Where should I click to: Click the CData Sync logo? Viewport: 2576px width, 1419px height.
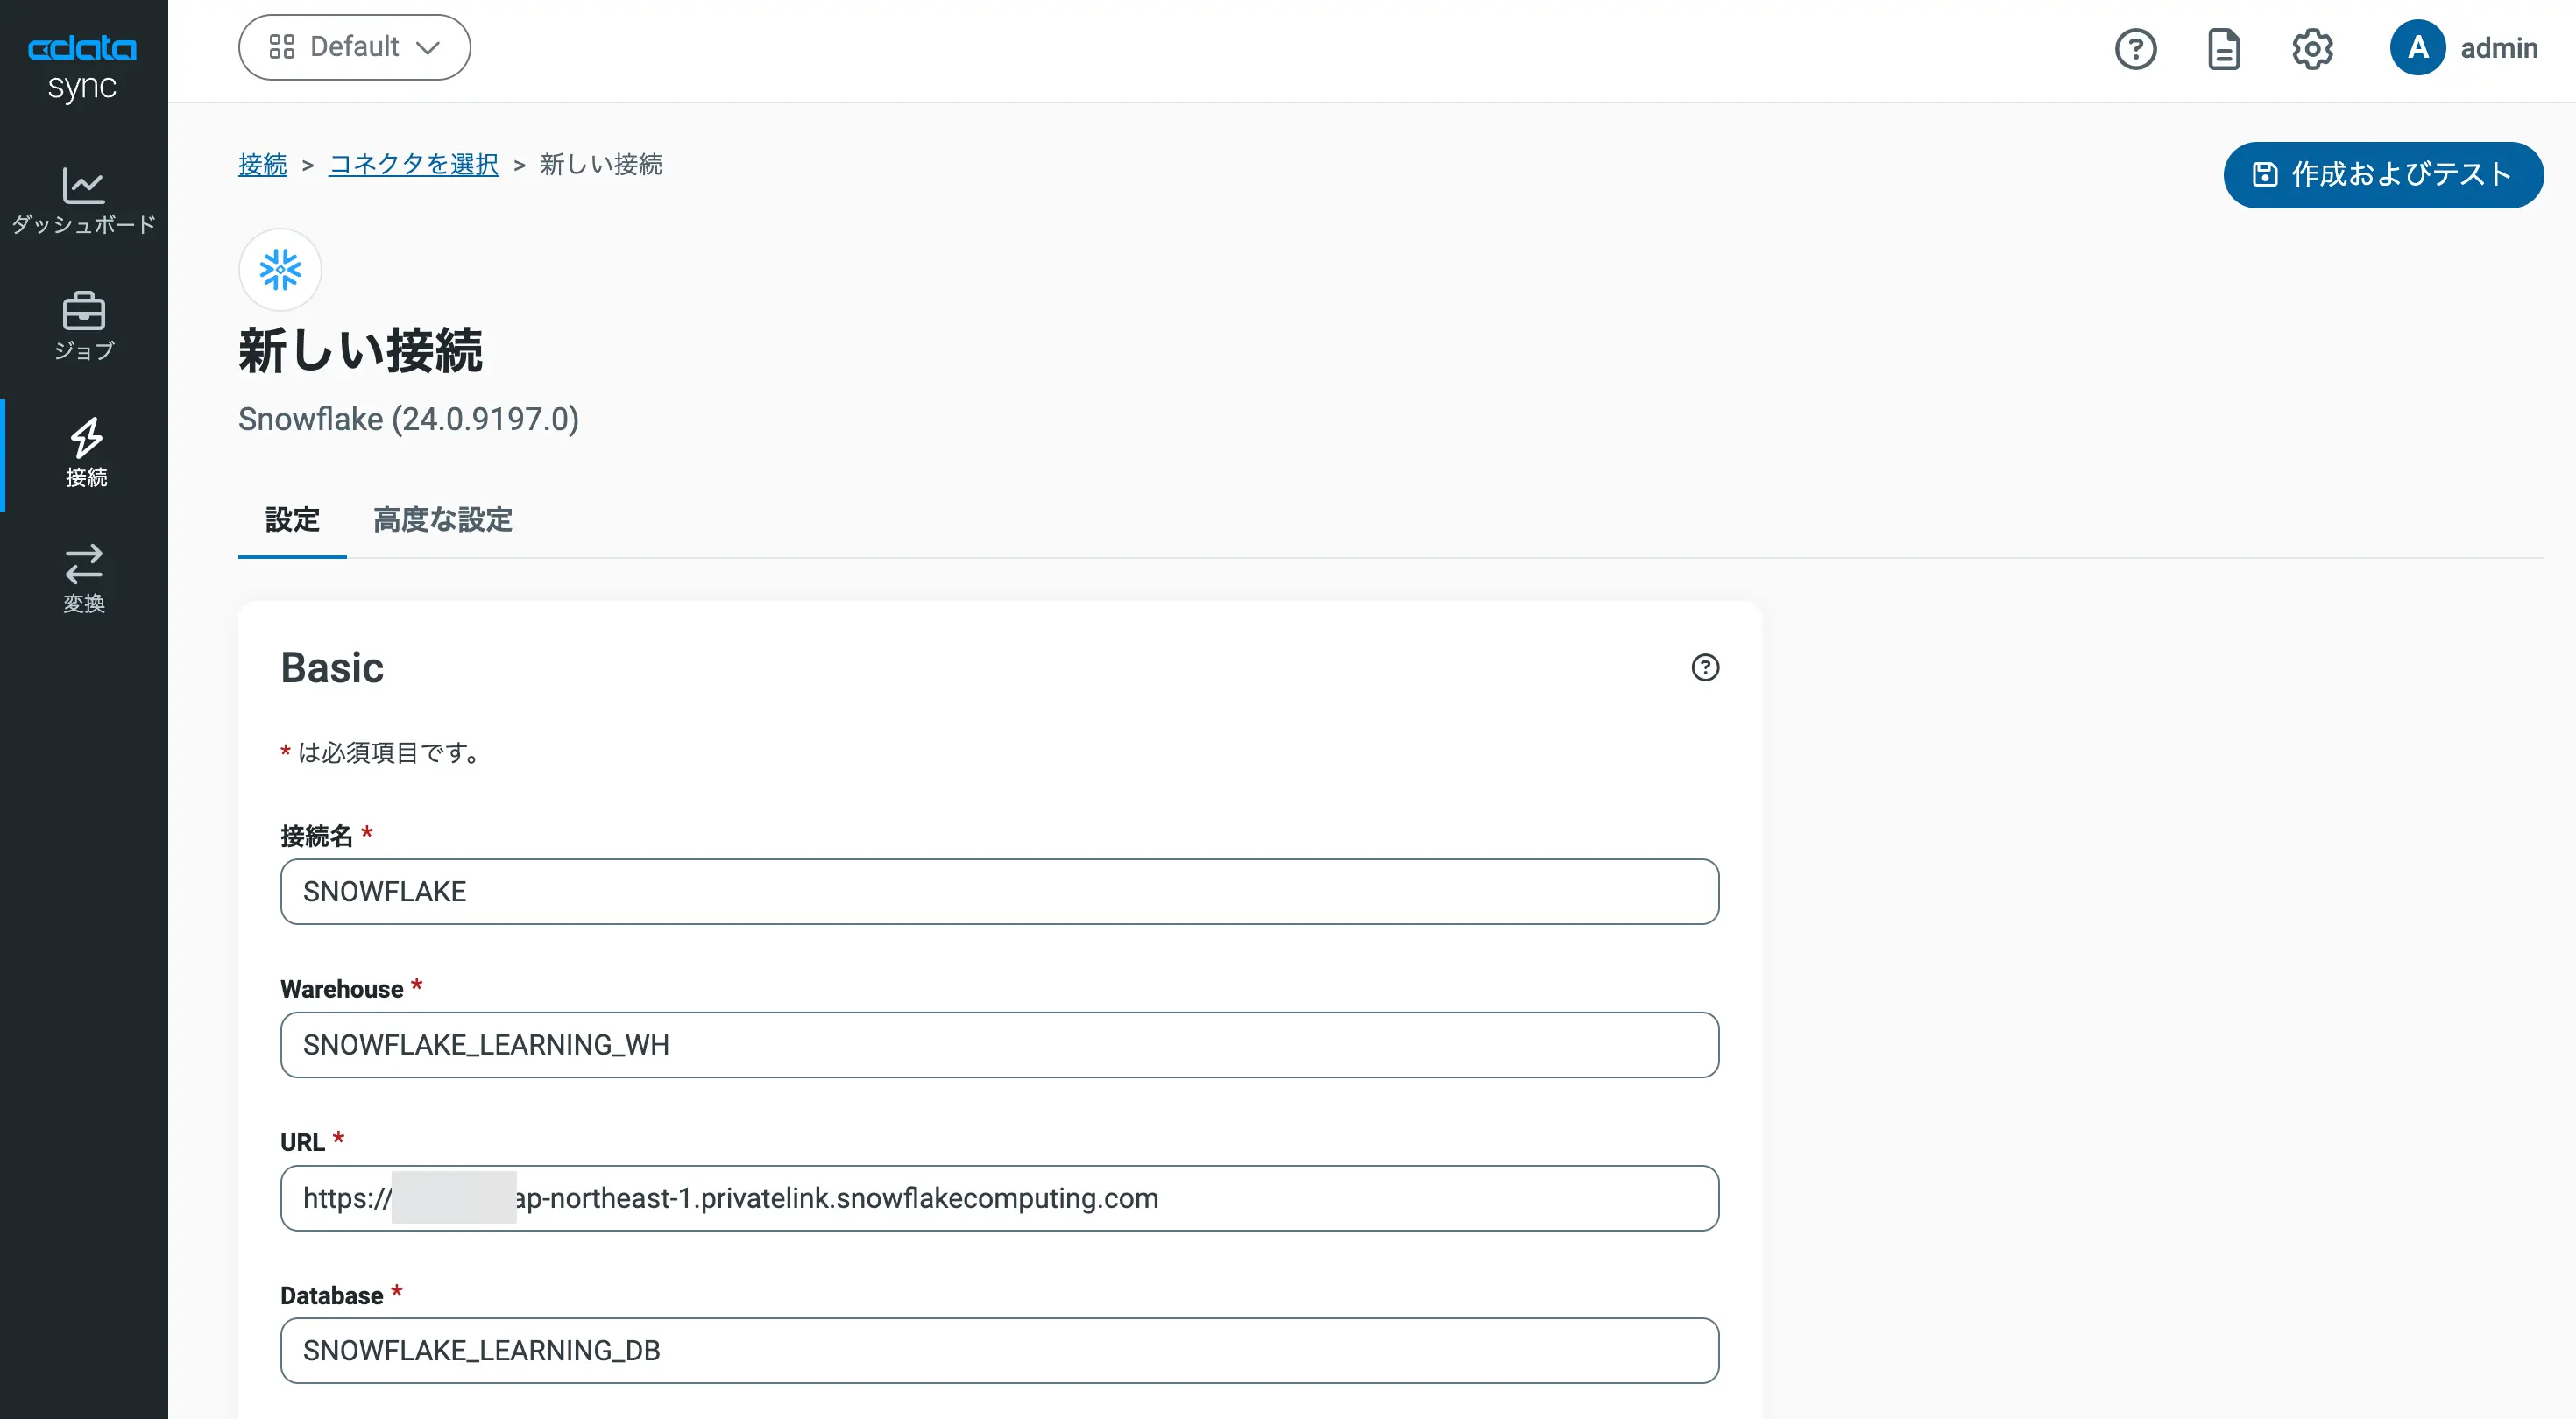click(x=83, y=66)
